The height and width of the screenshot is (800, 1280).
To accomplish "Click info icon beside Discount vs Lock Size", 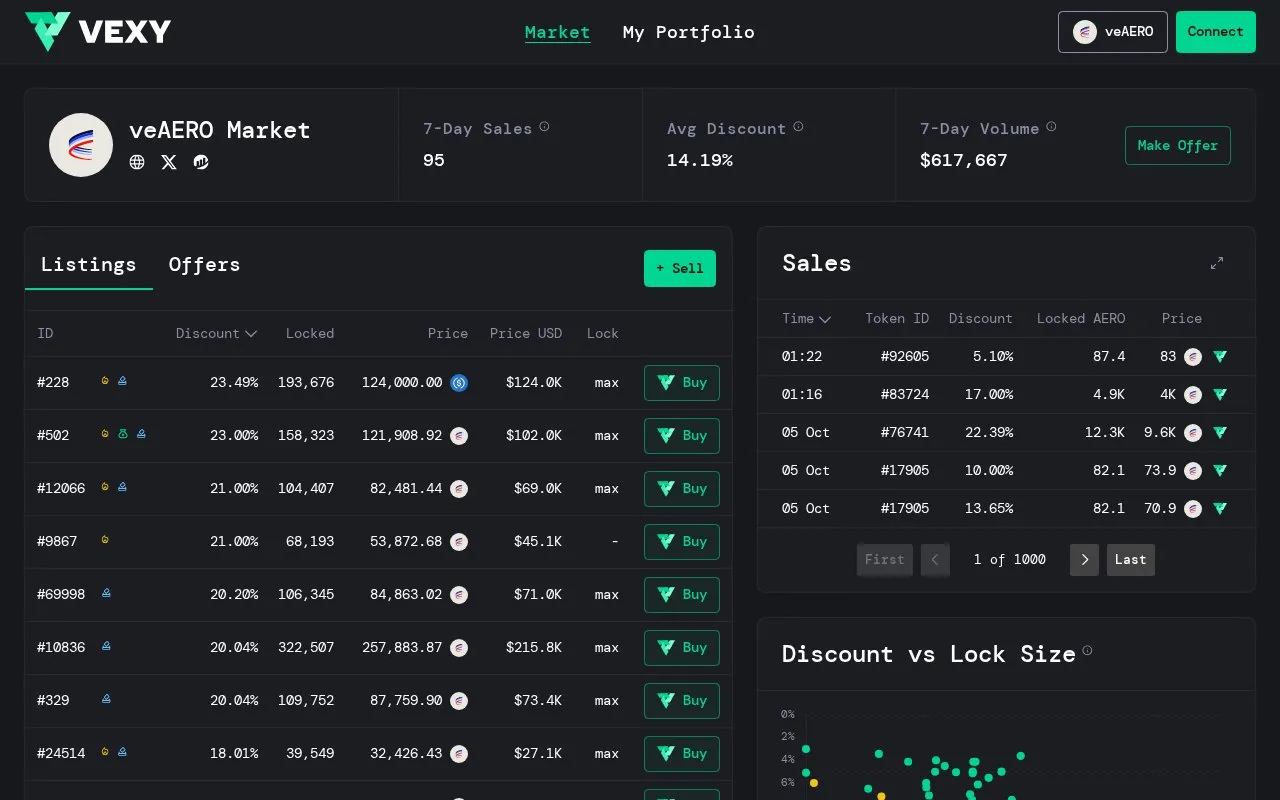I will pyautogui.click(x=1088, y=651).
